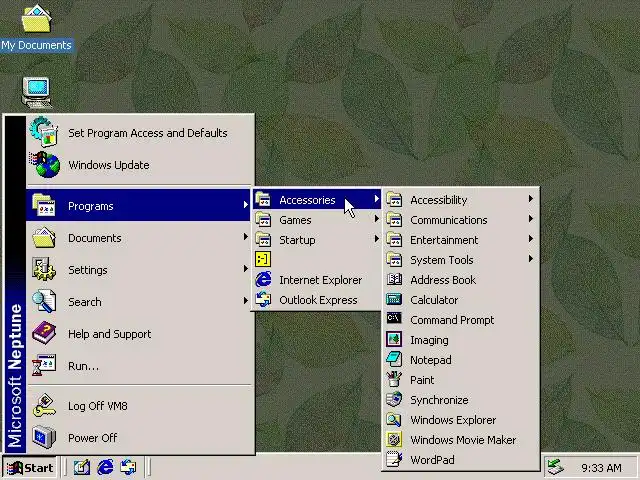Open the Communications folder entry
The width and height of the screenshot is (640, 480).
click(x=461, y=220)
